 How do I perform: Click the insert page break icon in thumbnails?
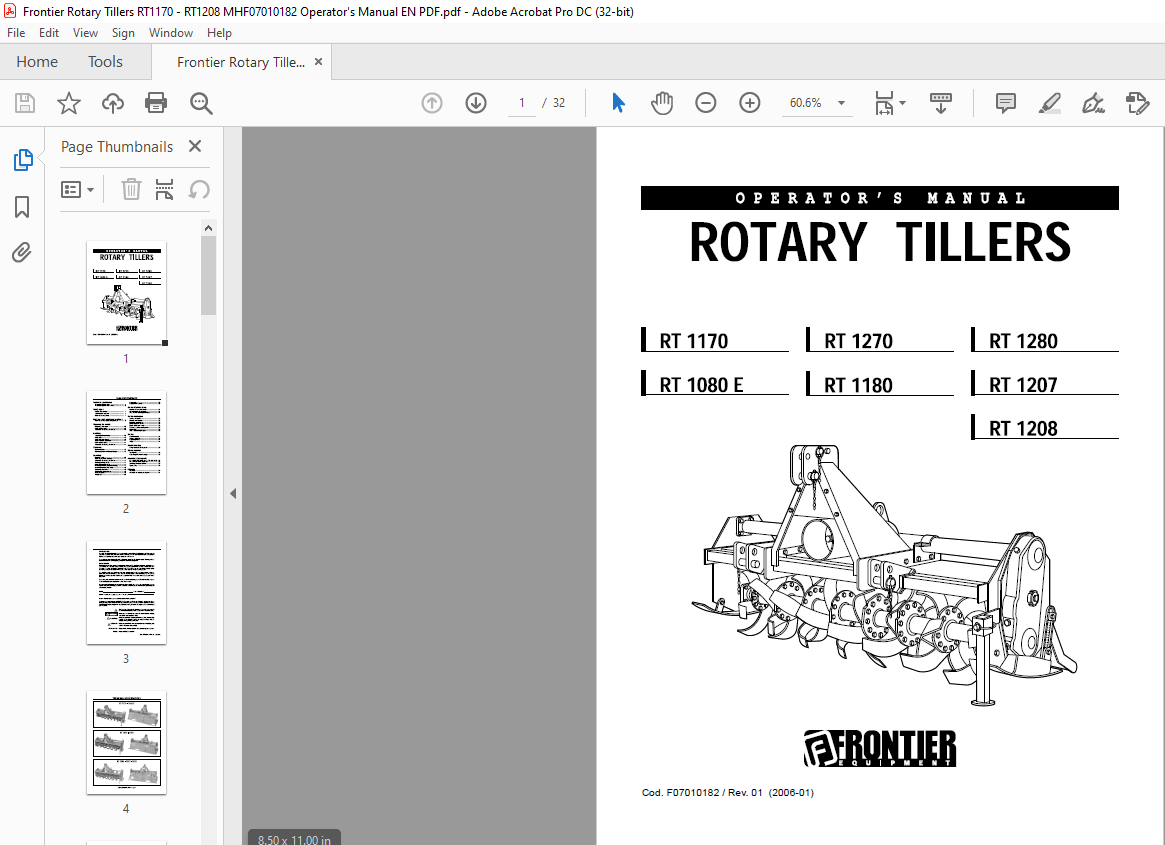click(x=164, y=190)
